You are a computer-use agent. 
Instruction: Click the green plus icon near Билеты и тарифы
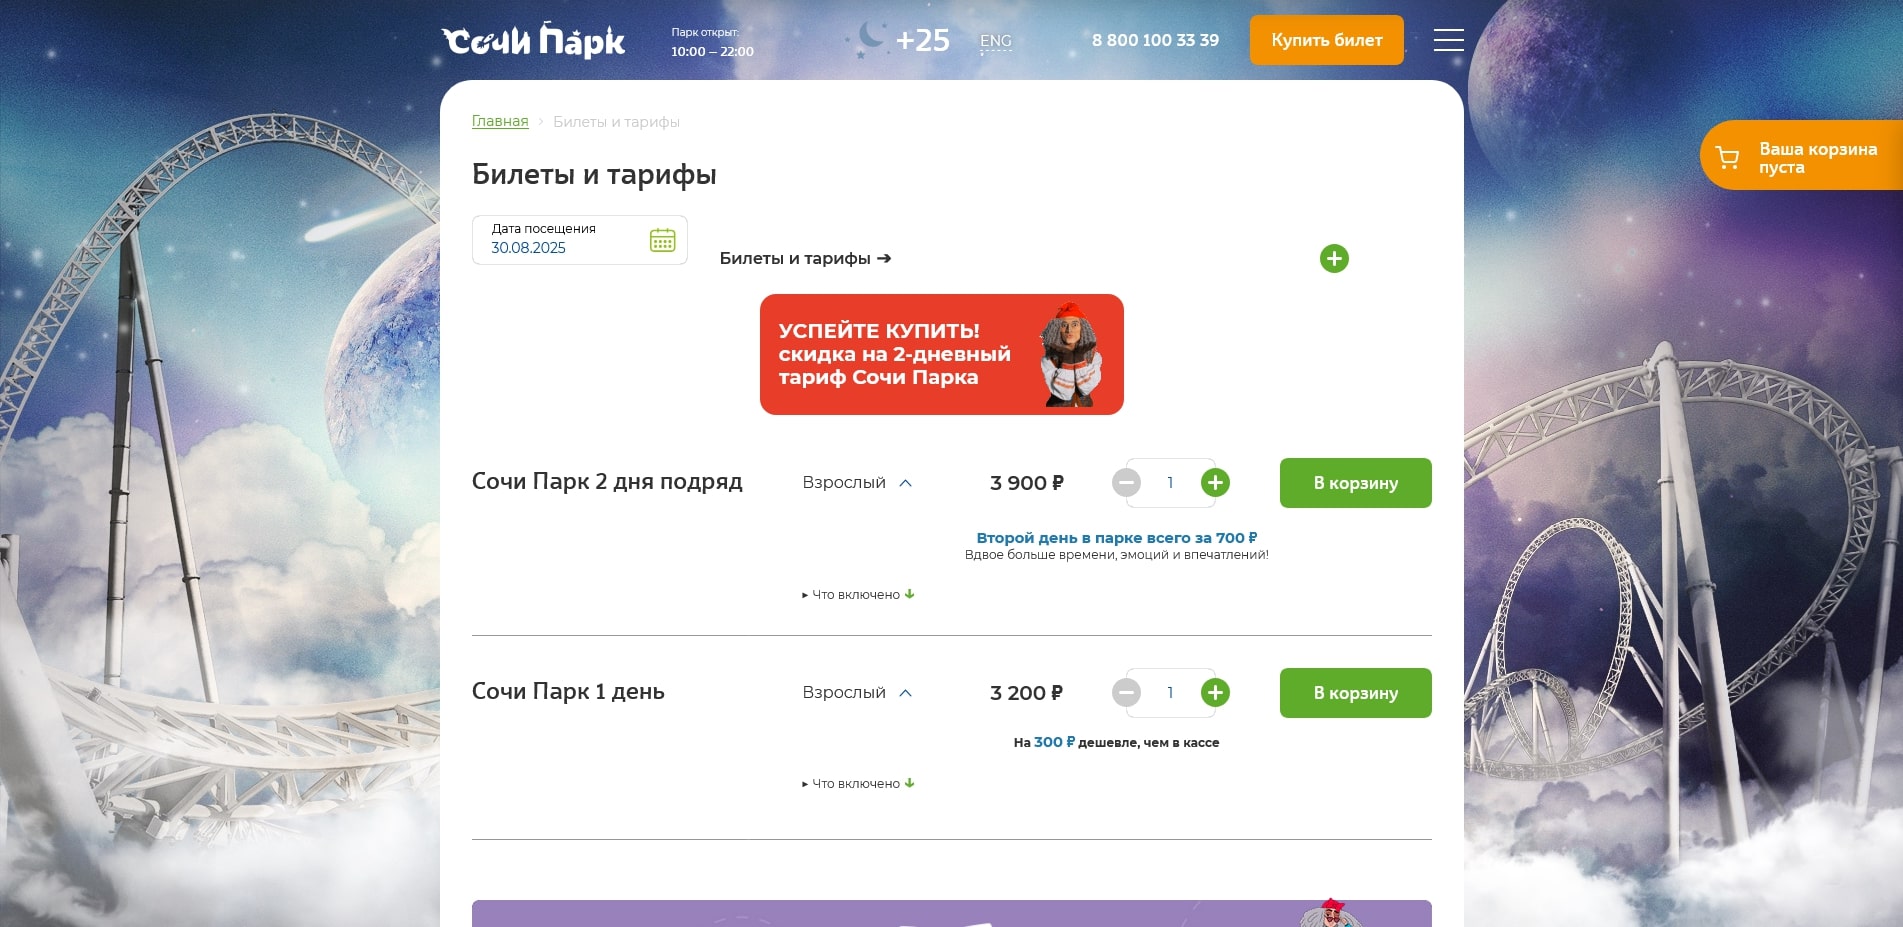(1334, 258)
